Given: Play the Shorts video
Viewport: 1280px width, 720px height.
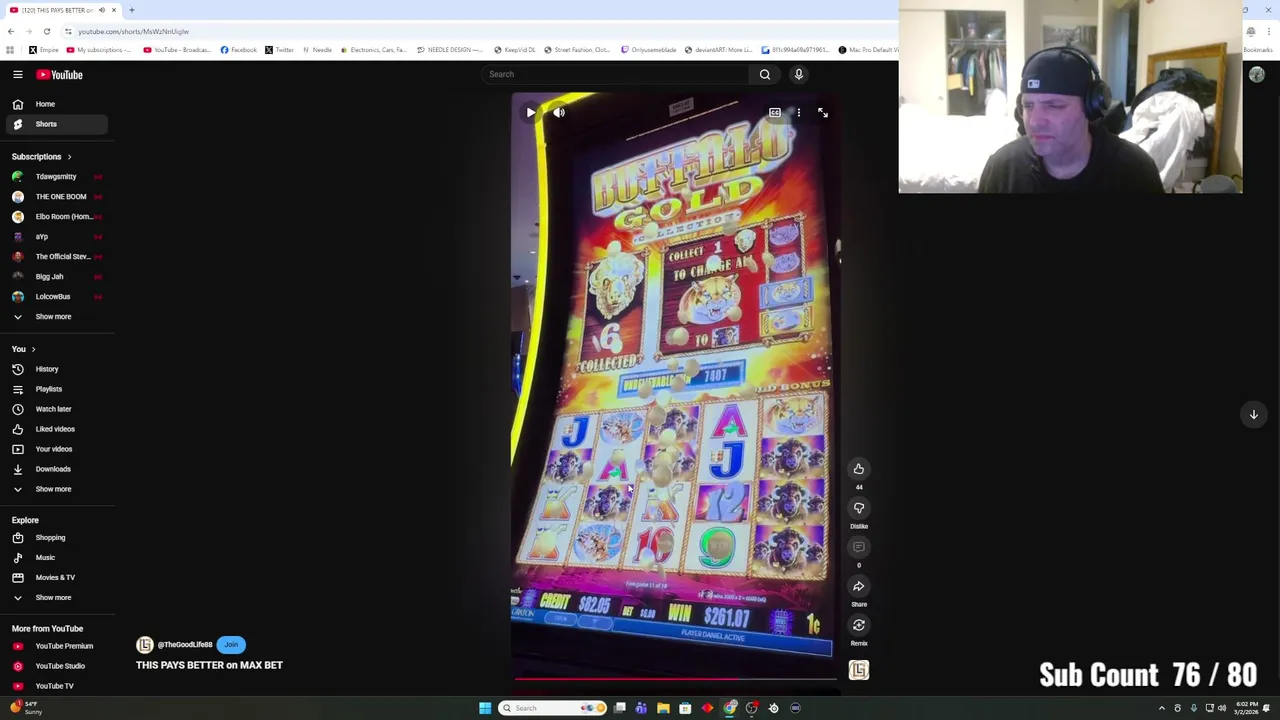Looking at the screenshot, I should coord(531,113).
